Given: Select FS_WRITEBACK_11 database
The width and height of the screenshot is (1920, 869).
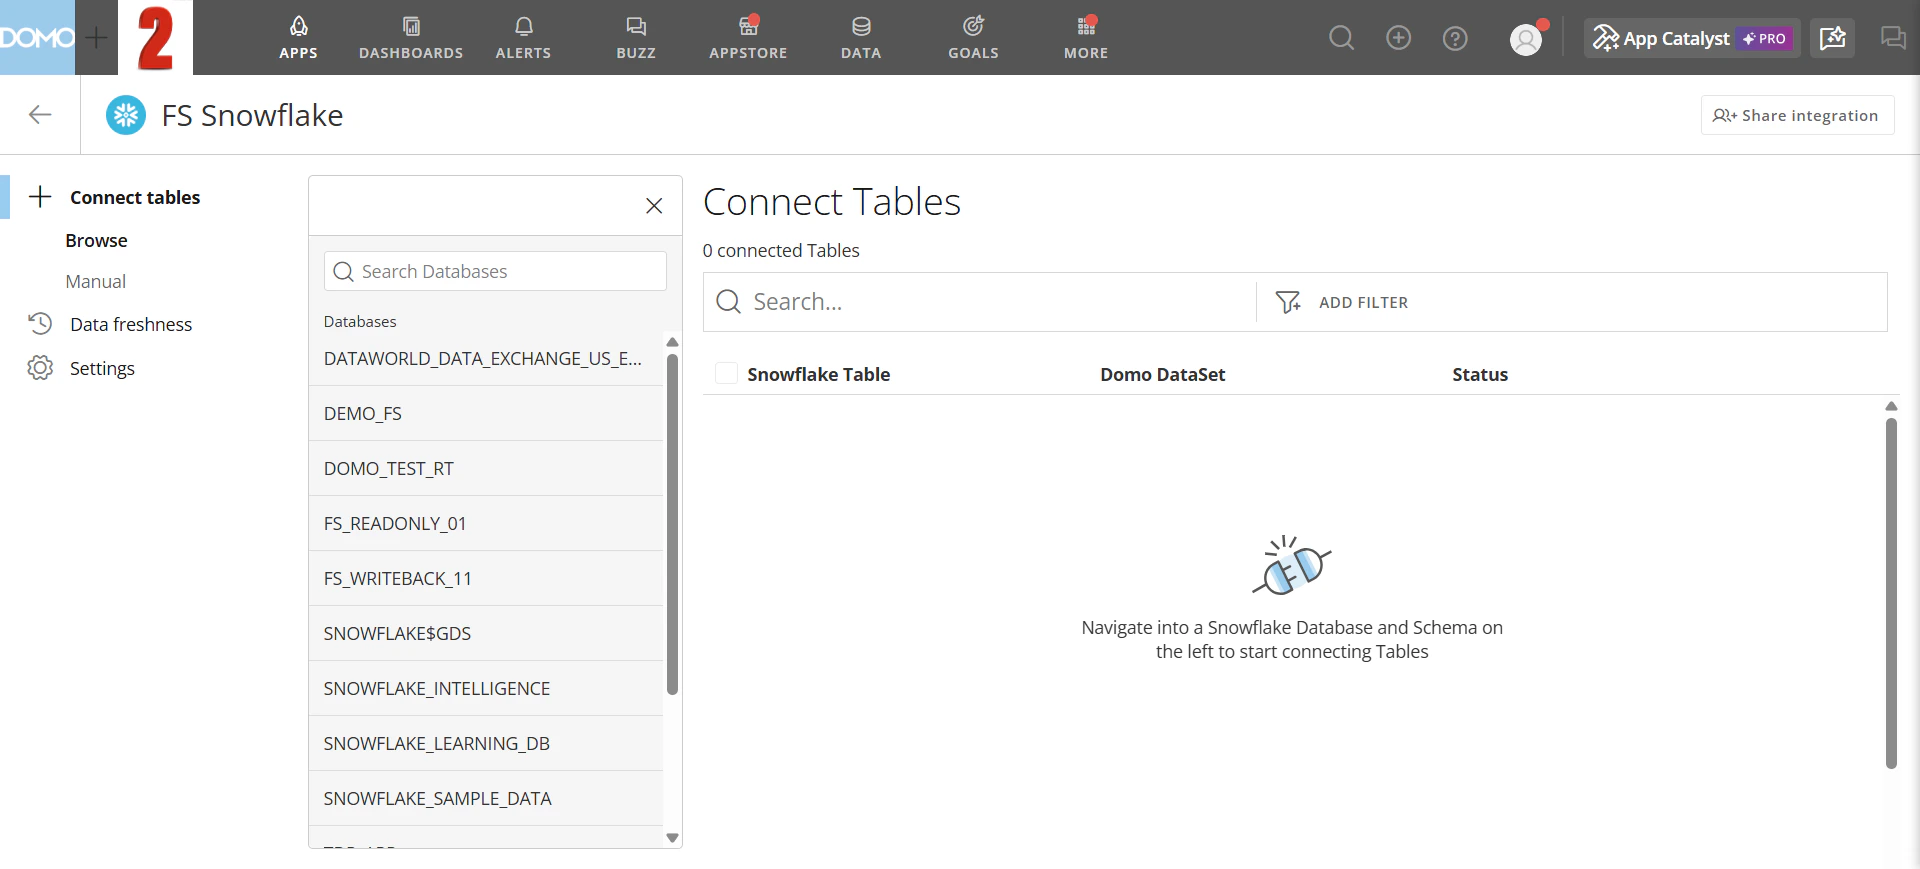Looking at the screenshot, I should coord(485,578).
